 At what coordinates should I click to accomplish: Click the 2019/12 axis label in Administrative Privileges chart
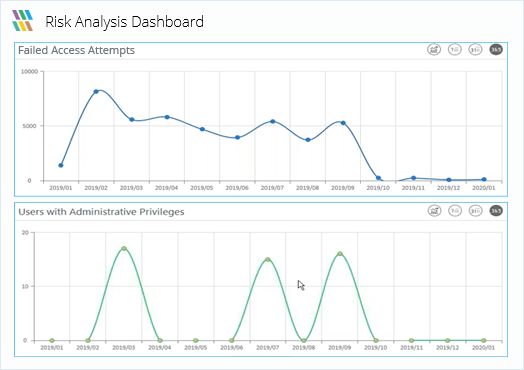(447, 348)
